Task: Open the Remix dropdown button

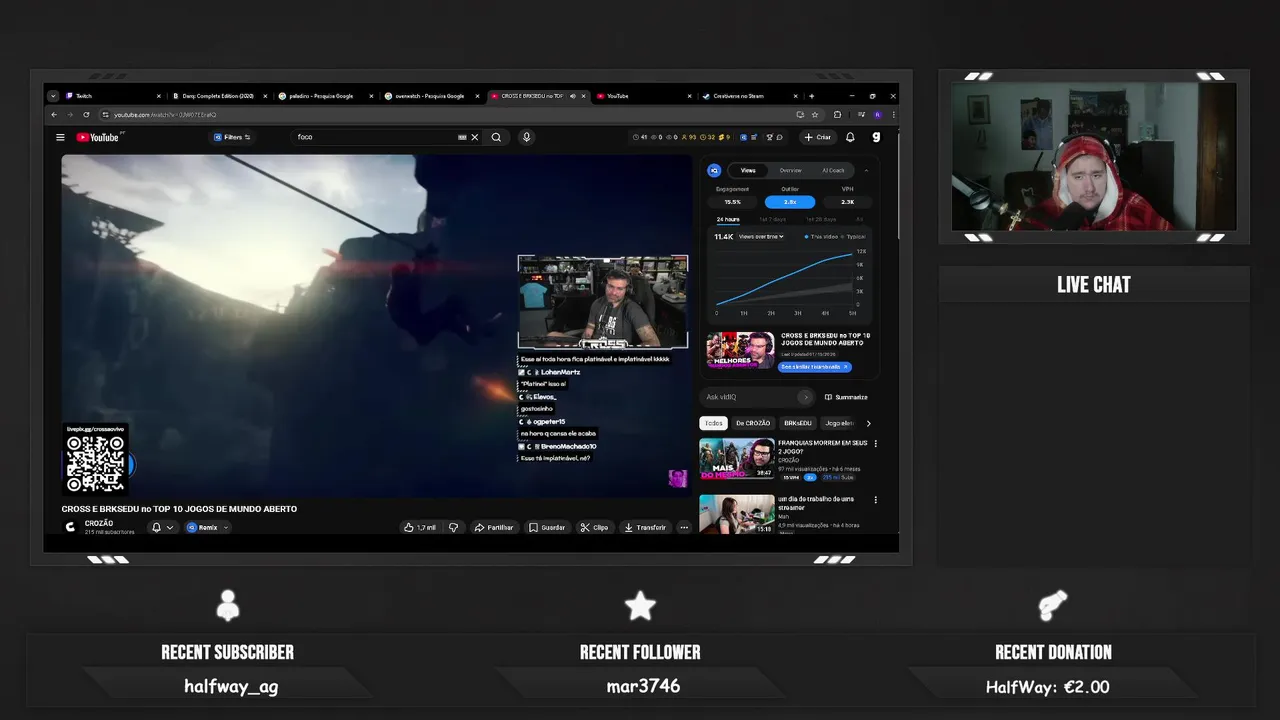Action: [208, 527]
